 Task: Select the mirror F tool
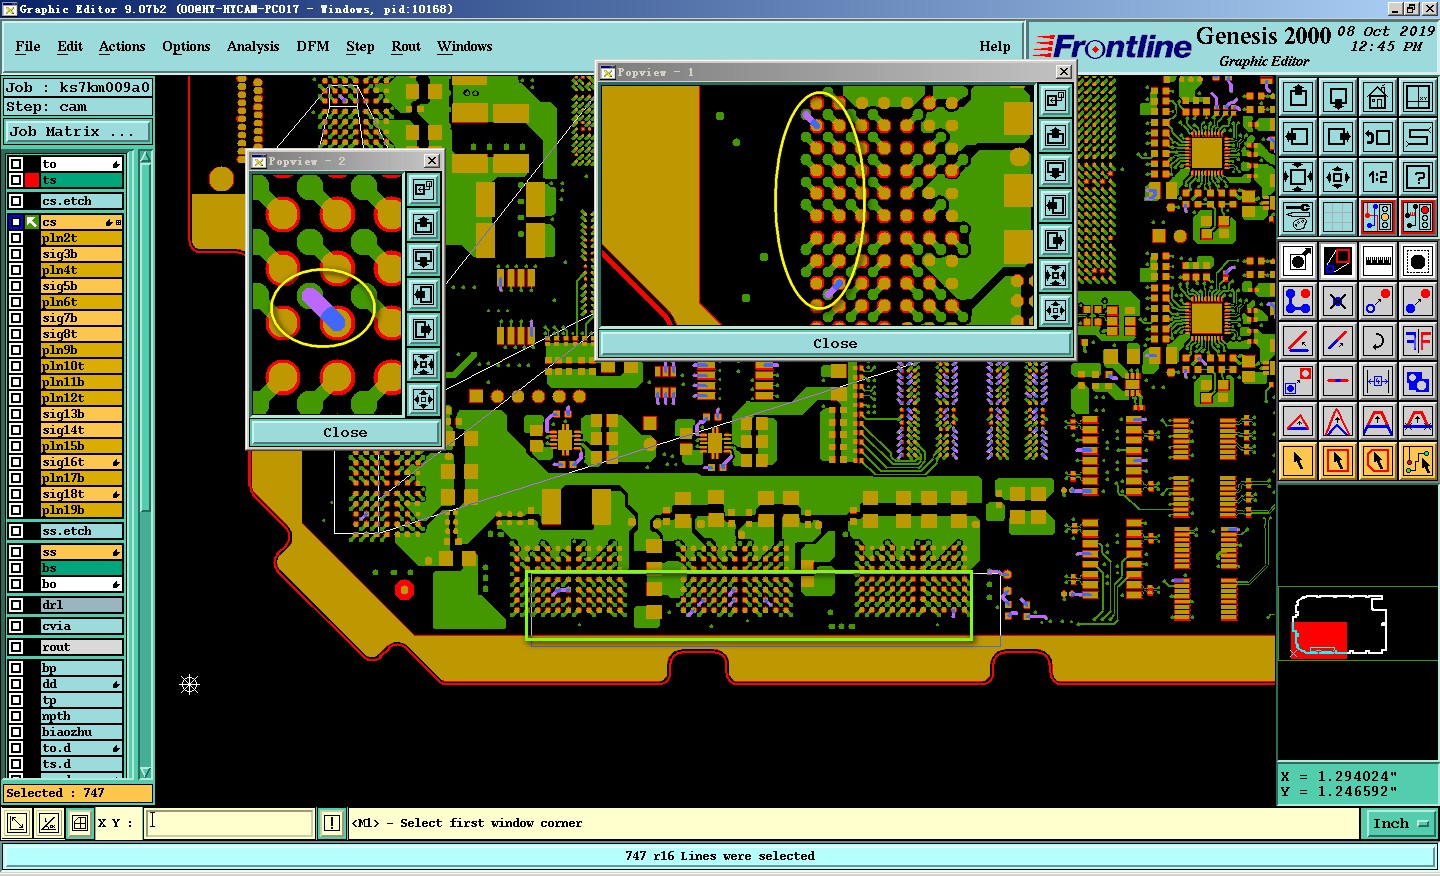[1418, 341]
